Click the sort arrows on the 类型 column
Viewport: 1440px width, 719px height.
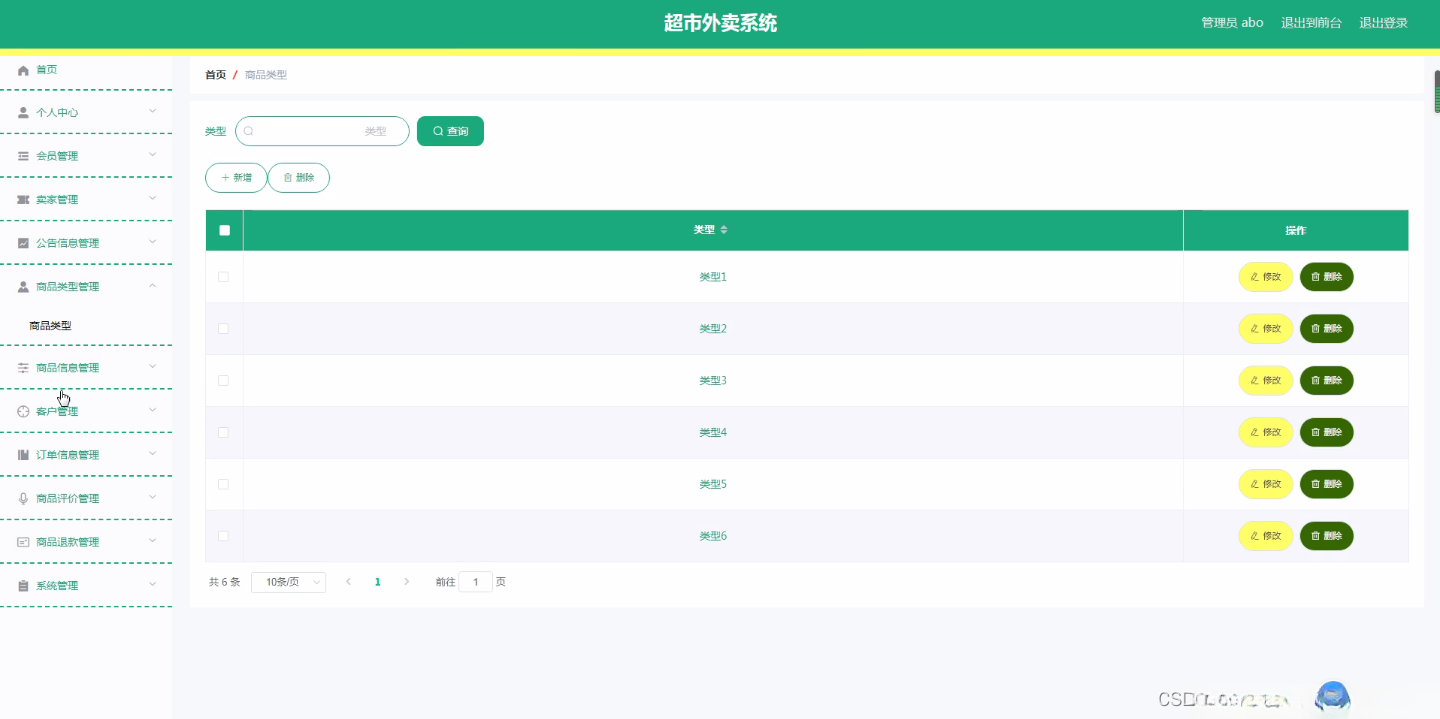coord(724,230)
